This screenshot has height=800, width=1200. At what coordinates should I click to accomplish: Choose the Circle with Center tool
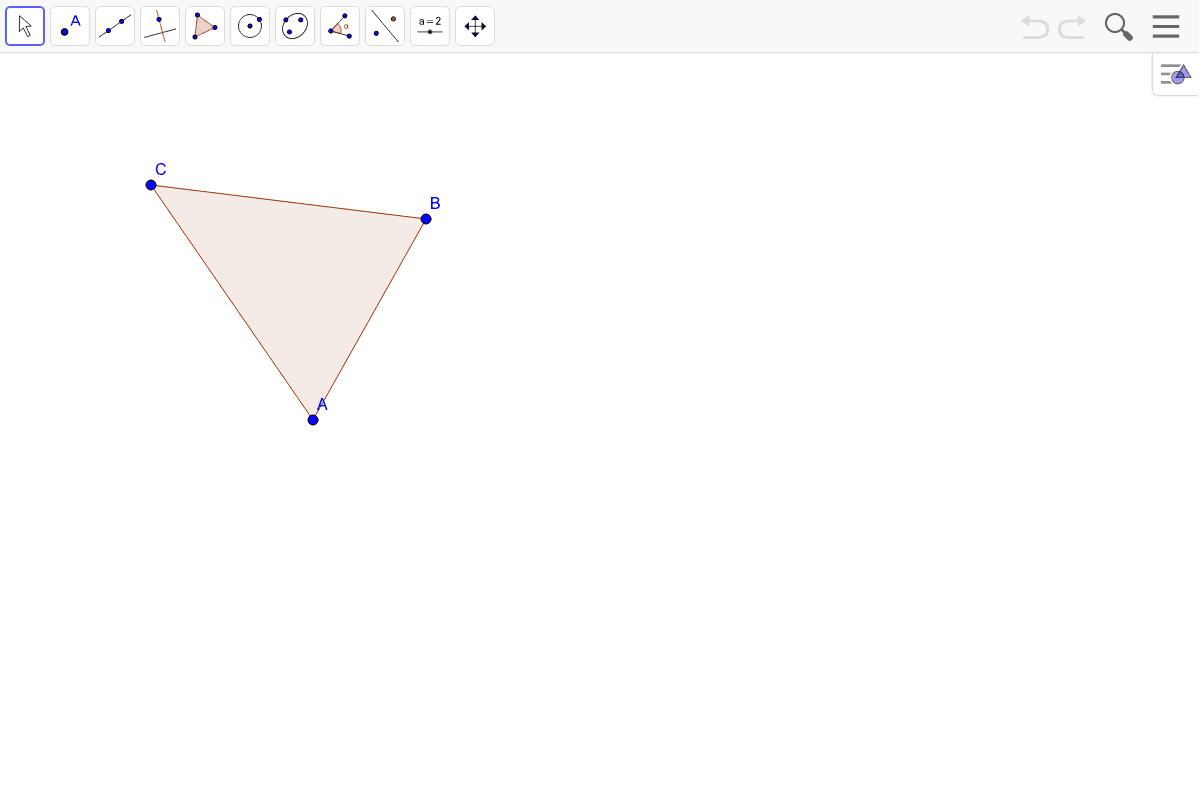click(250, 26)
